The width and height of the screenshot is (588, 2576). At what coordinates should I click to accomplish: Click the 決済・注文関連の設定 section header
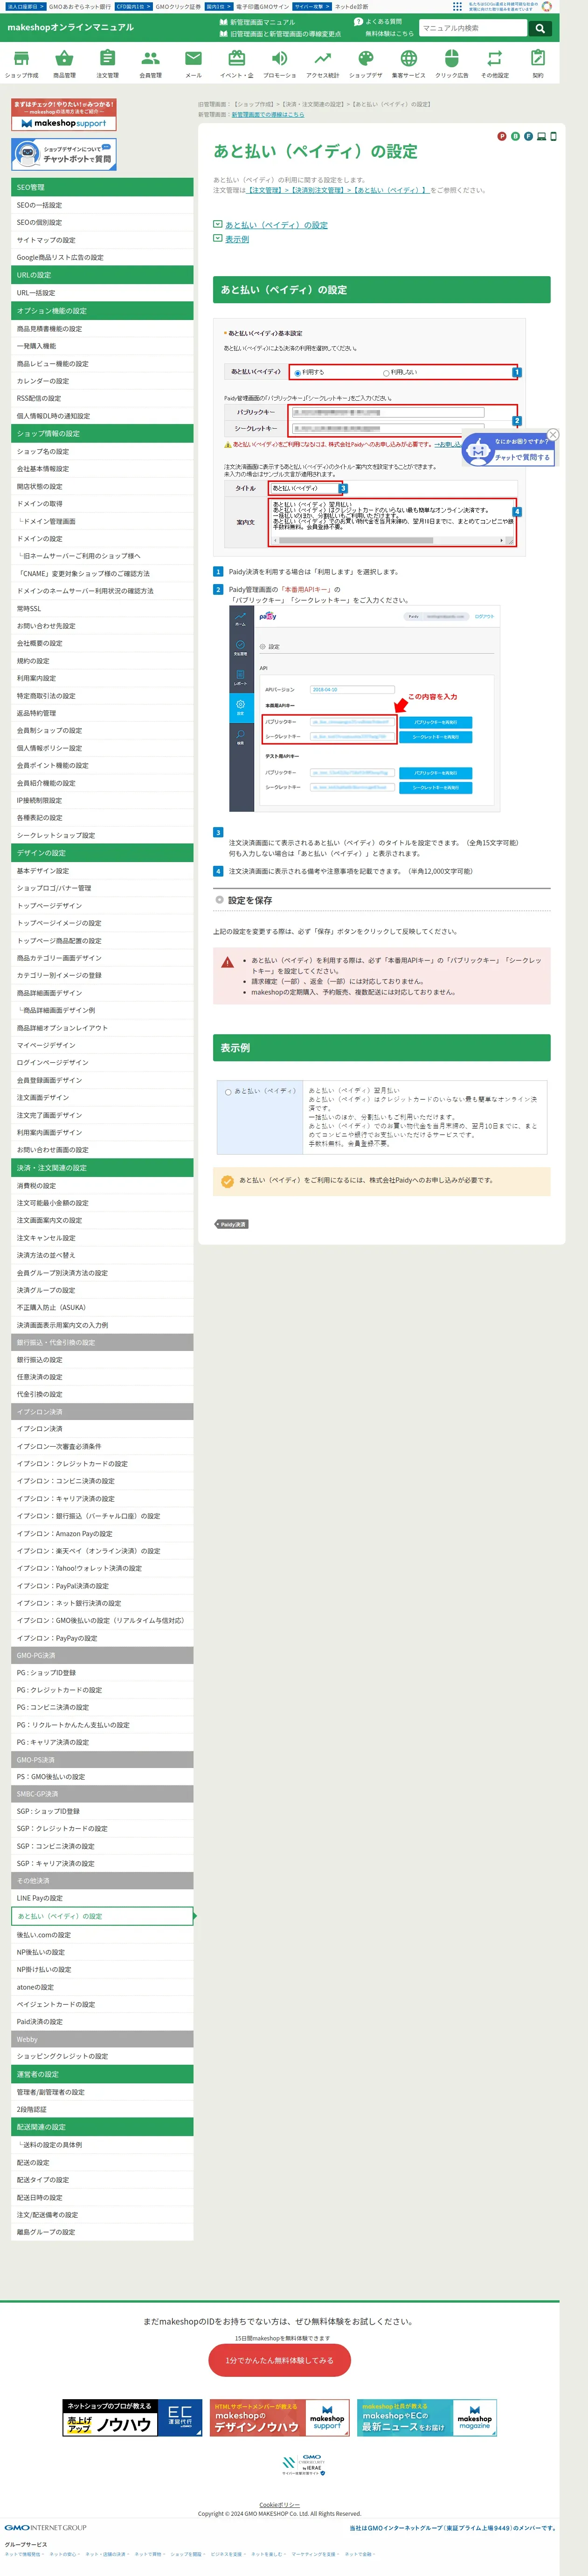click(x=102, y=1167)
